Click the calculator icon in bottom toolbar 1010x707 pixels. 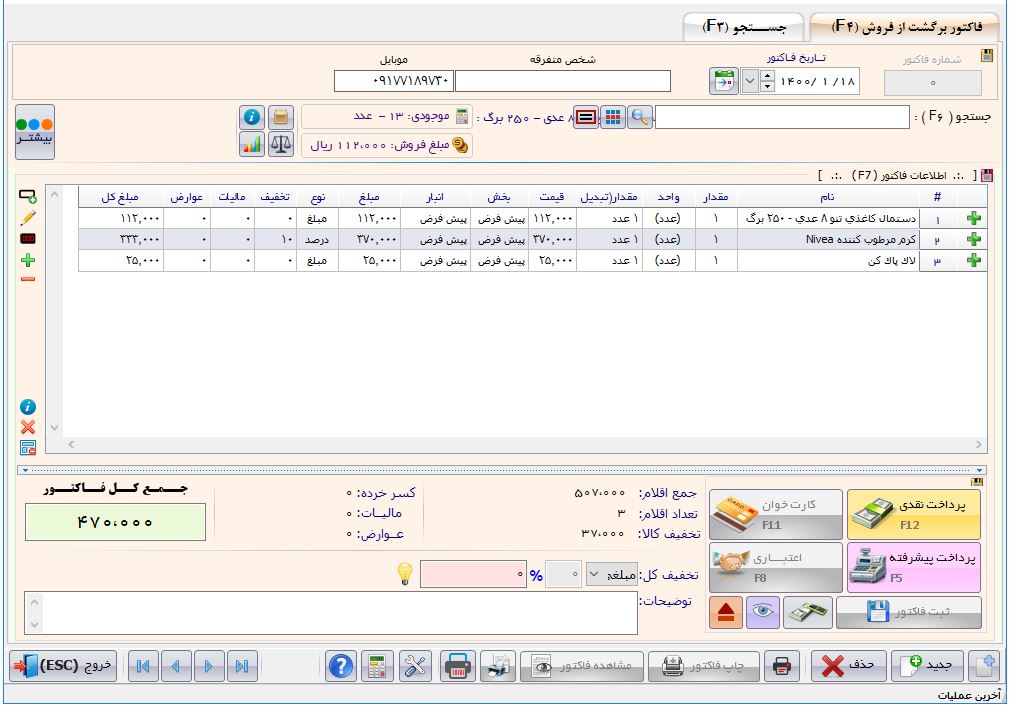(x=378, y=667)
